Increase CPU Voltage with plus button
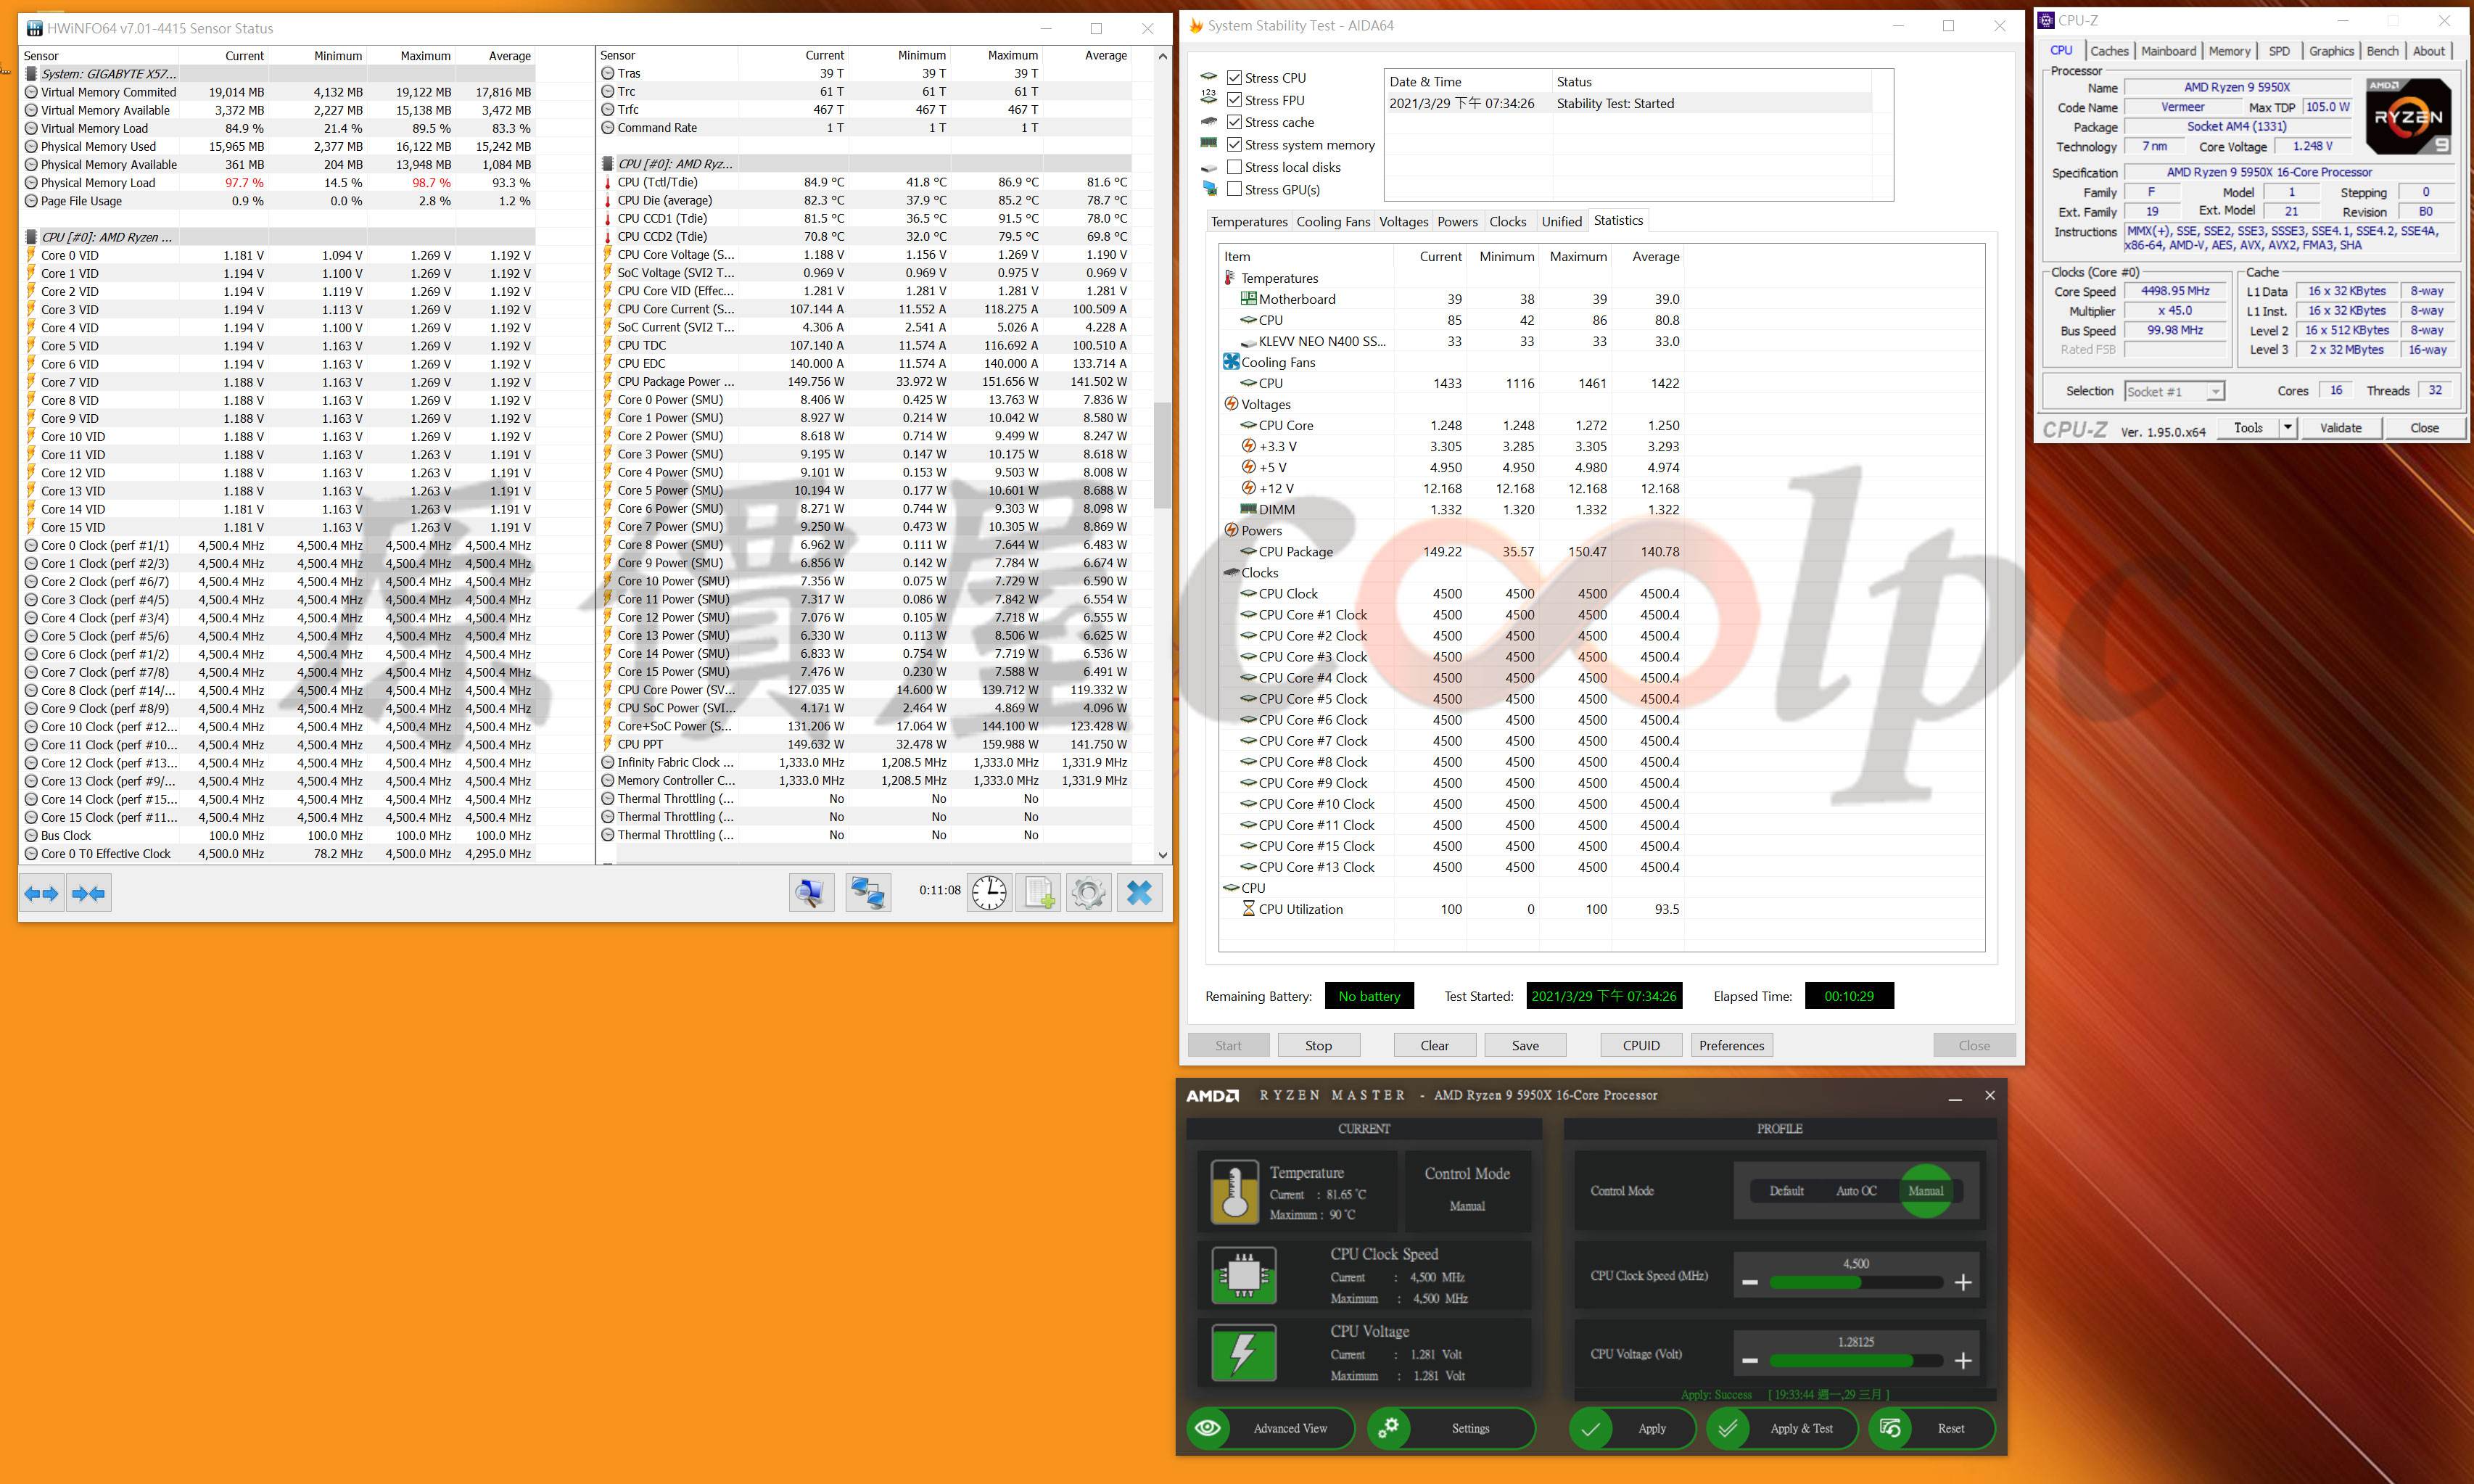The width and height of the screenshot is (2474, 1484). tap(1963, 1361)
